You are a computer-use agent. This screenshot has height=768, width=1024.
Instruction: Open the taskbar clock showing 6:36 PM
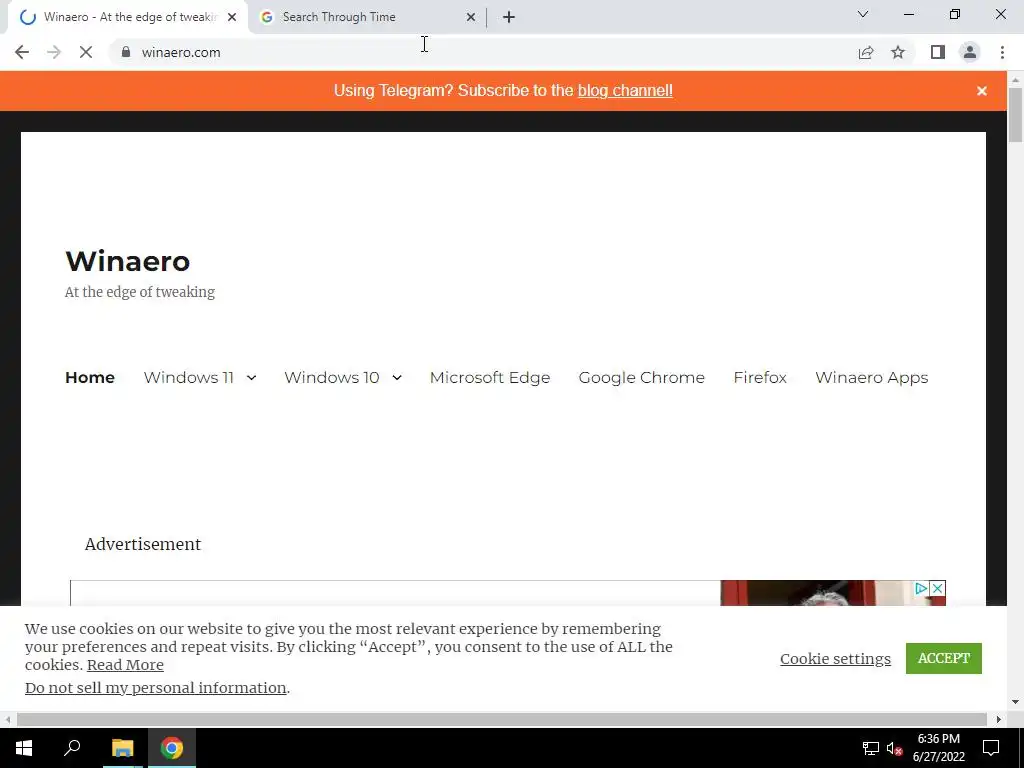(x=938, y=748)
